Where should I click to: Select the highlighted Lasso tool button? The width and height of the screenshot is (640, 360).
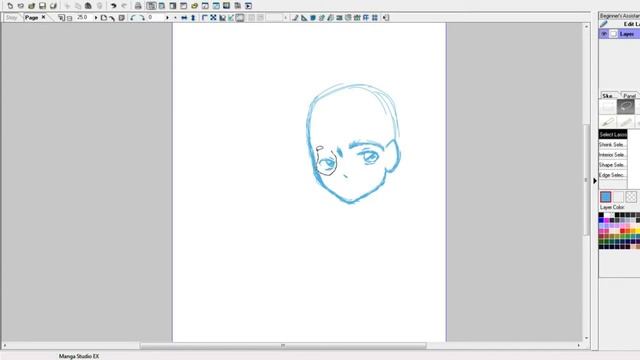(x=625, y=107)
